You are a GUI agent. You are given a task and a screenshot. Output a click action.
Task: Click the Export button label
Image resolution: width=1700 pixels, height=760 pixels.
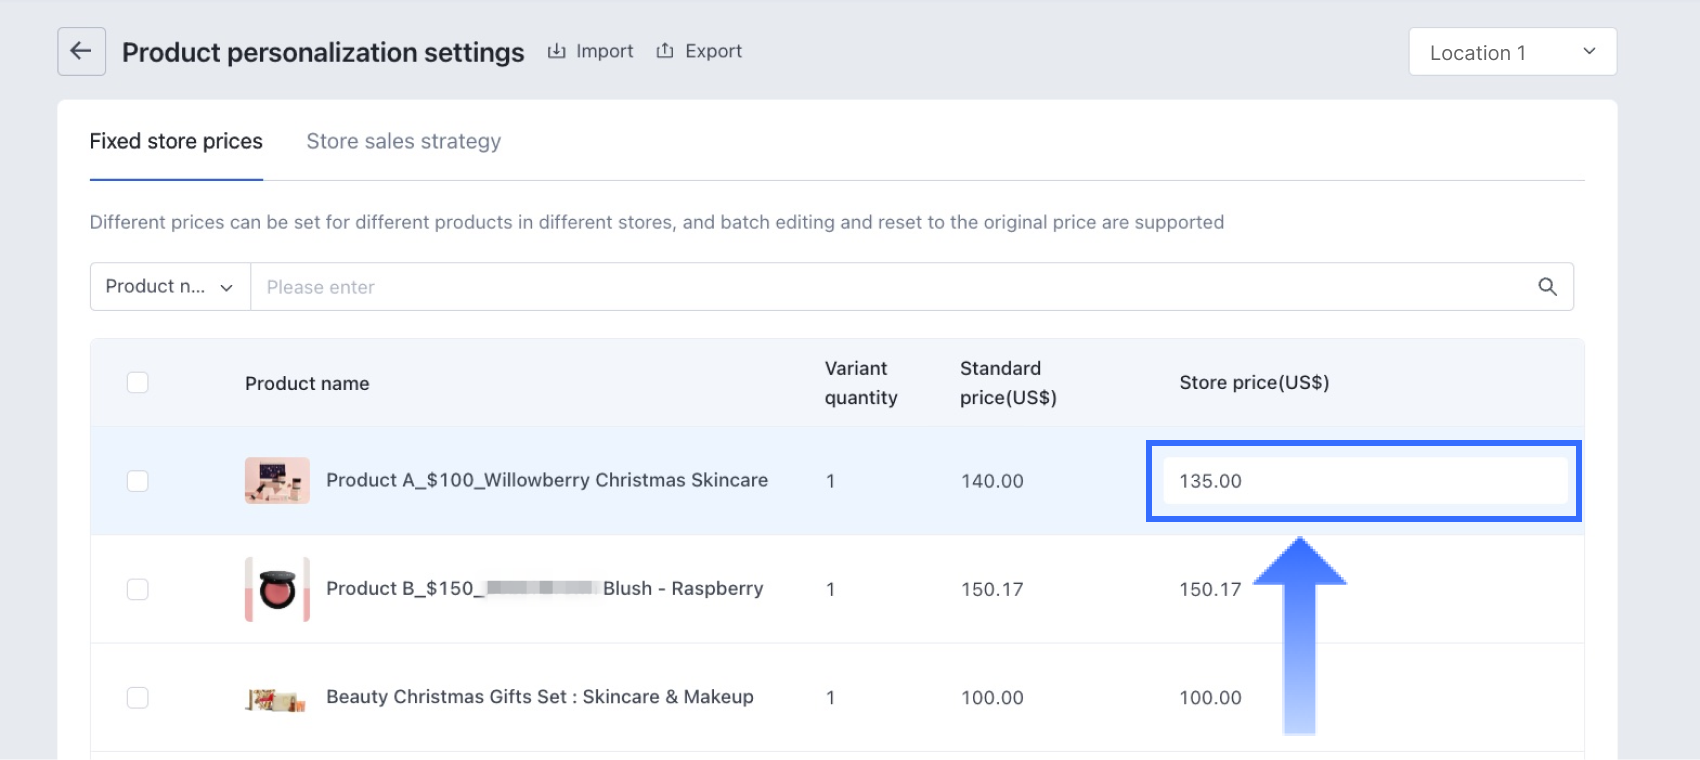(x=713, y=51)
